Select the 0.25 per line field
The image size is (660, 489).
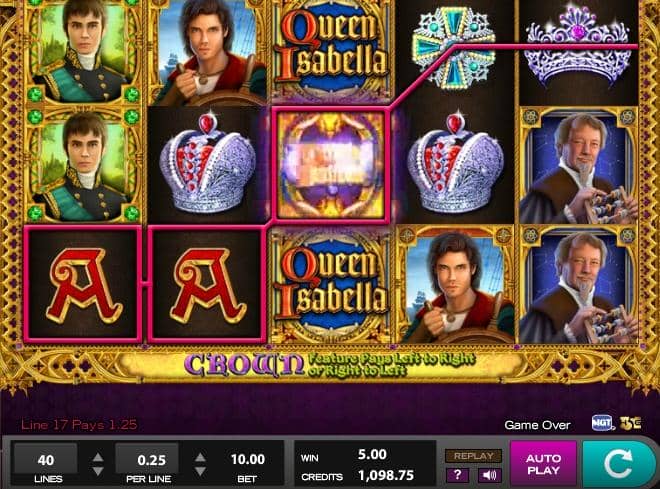coord(147,459)
